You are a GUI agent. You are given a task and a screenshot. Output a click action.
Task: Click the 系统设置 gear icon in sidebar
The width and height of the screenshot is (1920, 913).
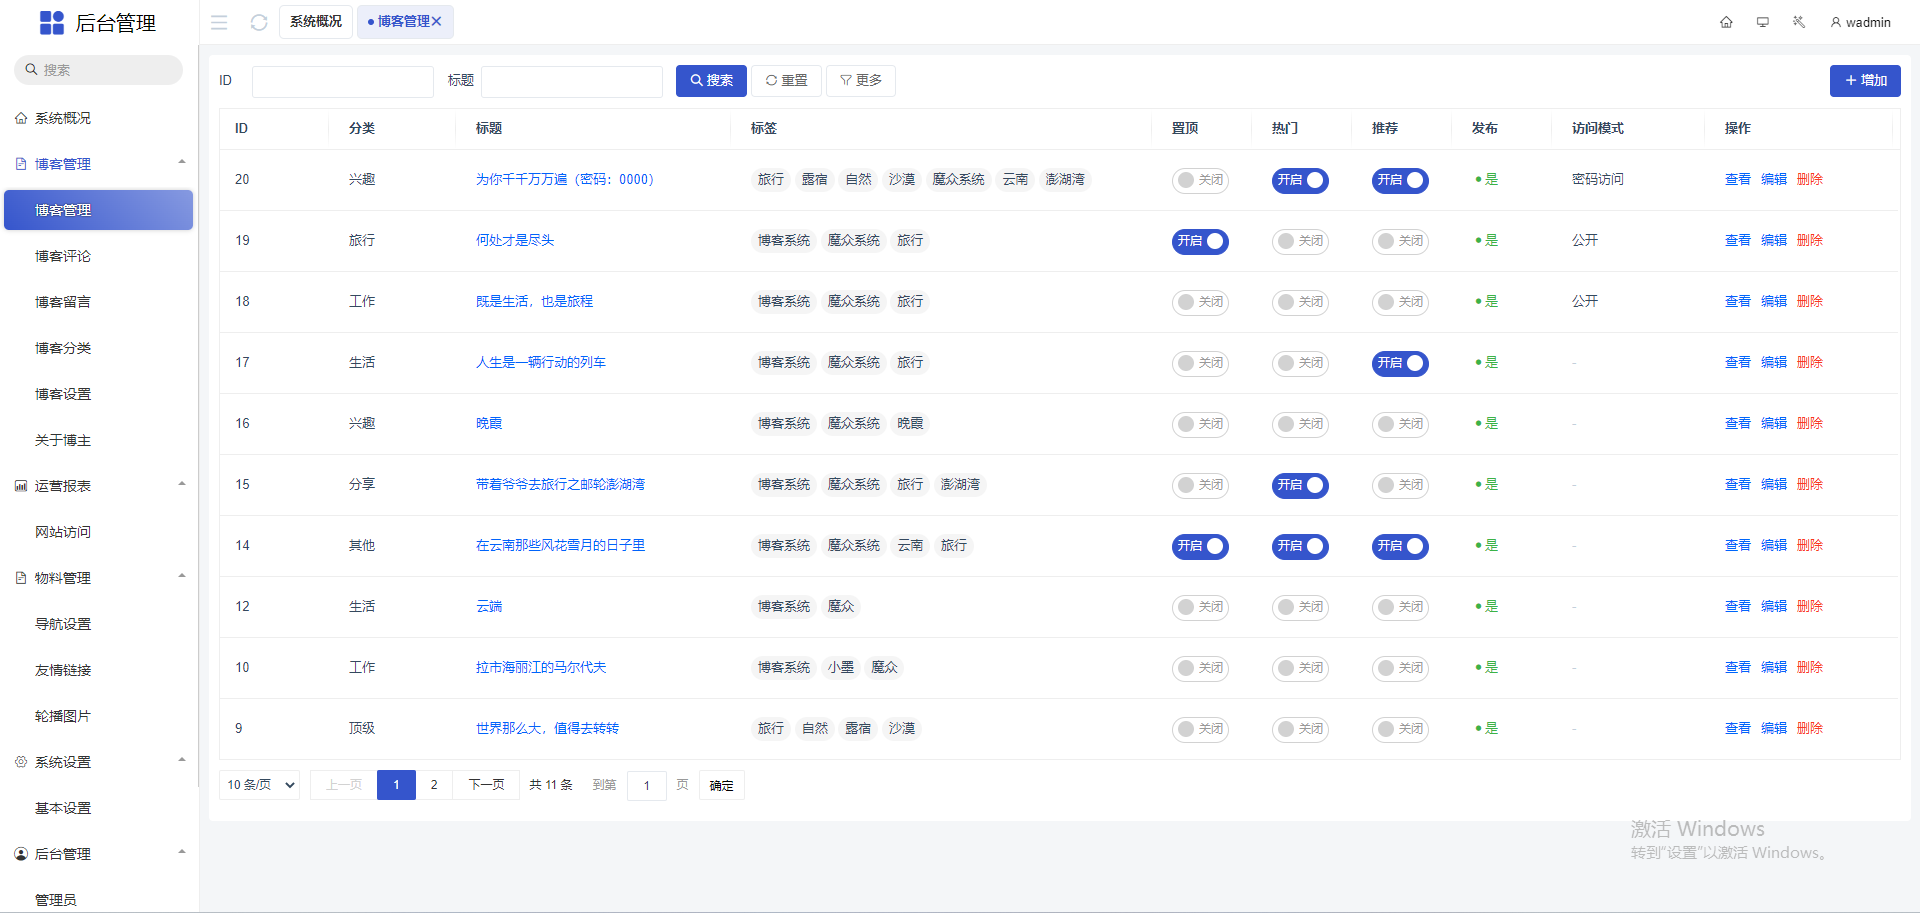point(21,762)
